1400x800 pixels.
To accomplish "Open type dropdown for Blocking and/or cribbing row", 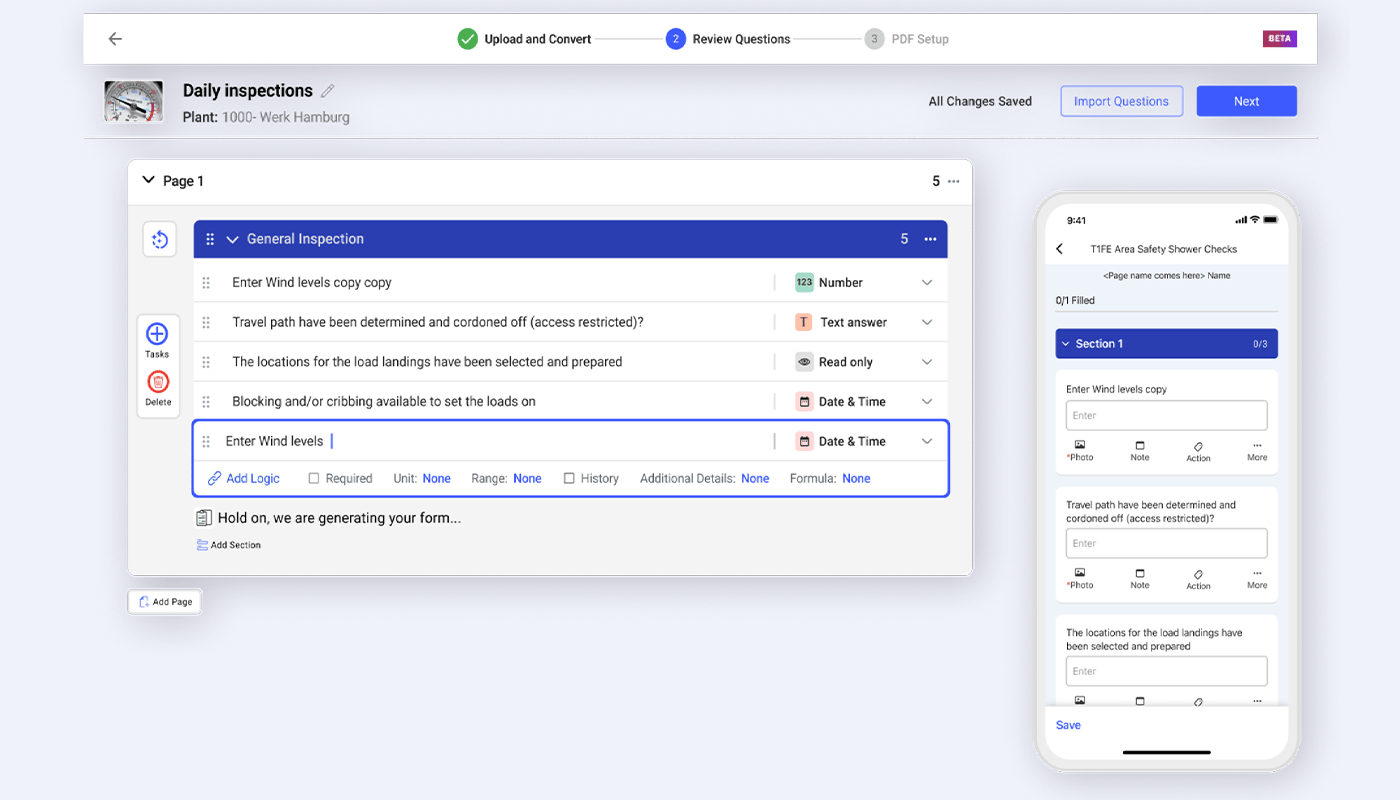I will tap(927, 402).
